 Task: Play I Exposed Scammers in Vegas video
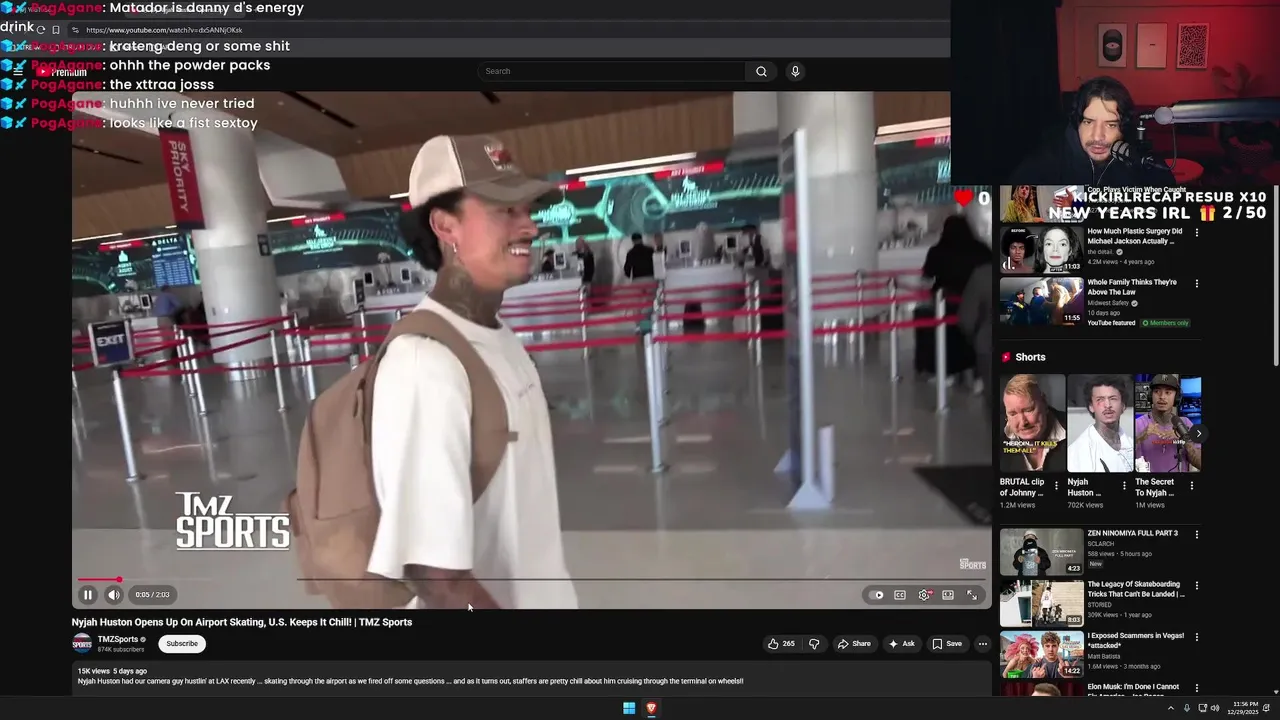coord(1041,654)
